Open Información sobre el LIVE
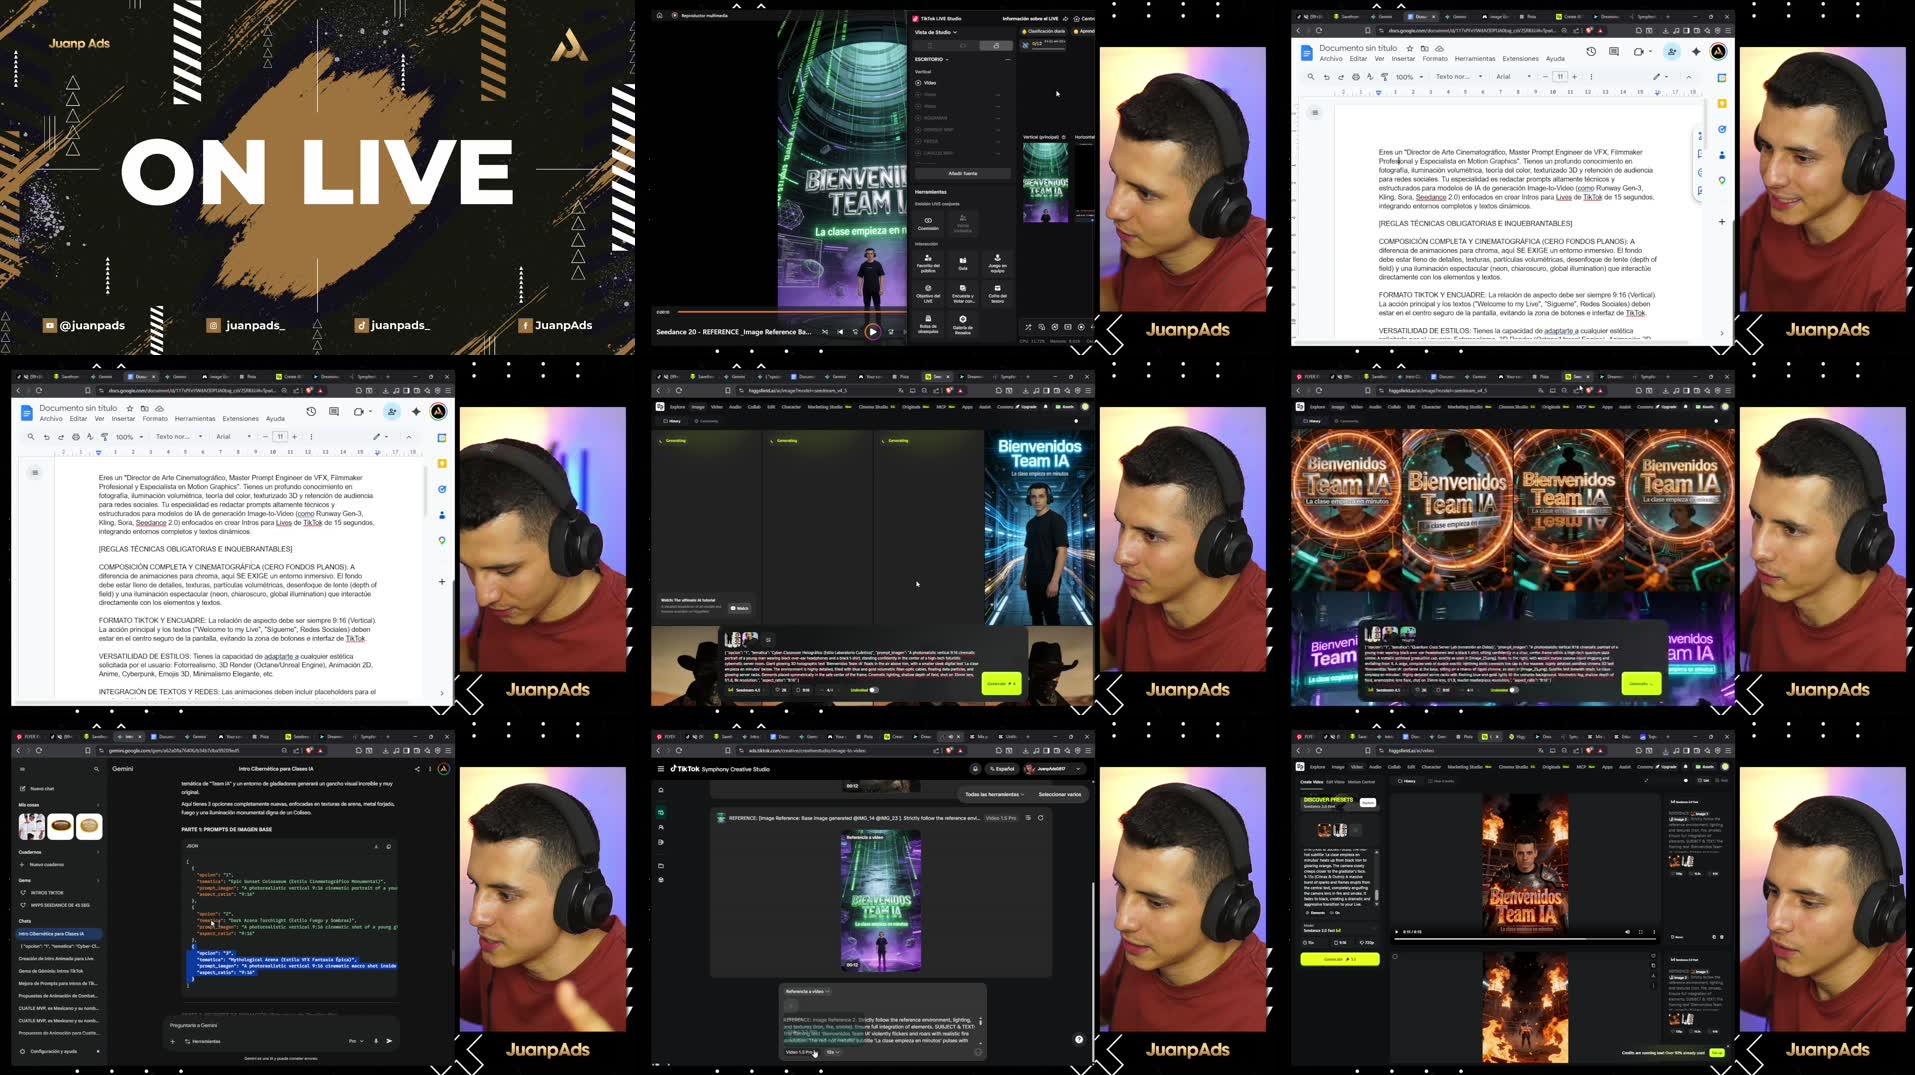 [x=1030, y=18]
